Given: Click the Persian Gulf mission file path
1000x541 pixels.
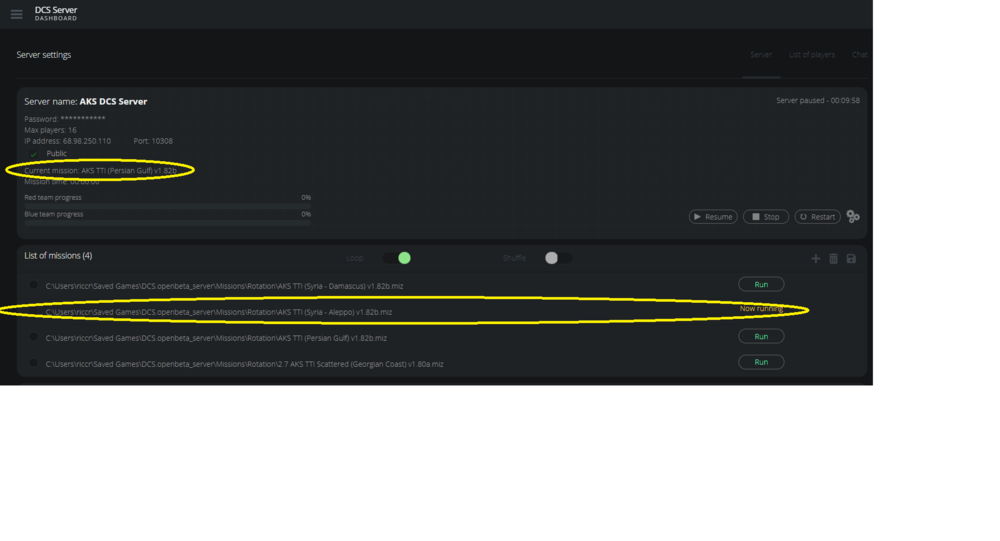Looking at the screenshot, I should [216, 338].
